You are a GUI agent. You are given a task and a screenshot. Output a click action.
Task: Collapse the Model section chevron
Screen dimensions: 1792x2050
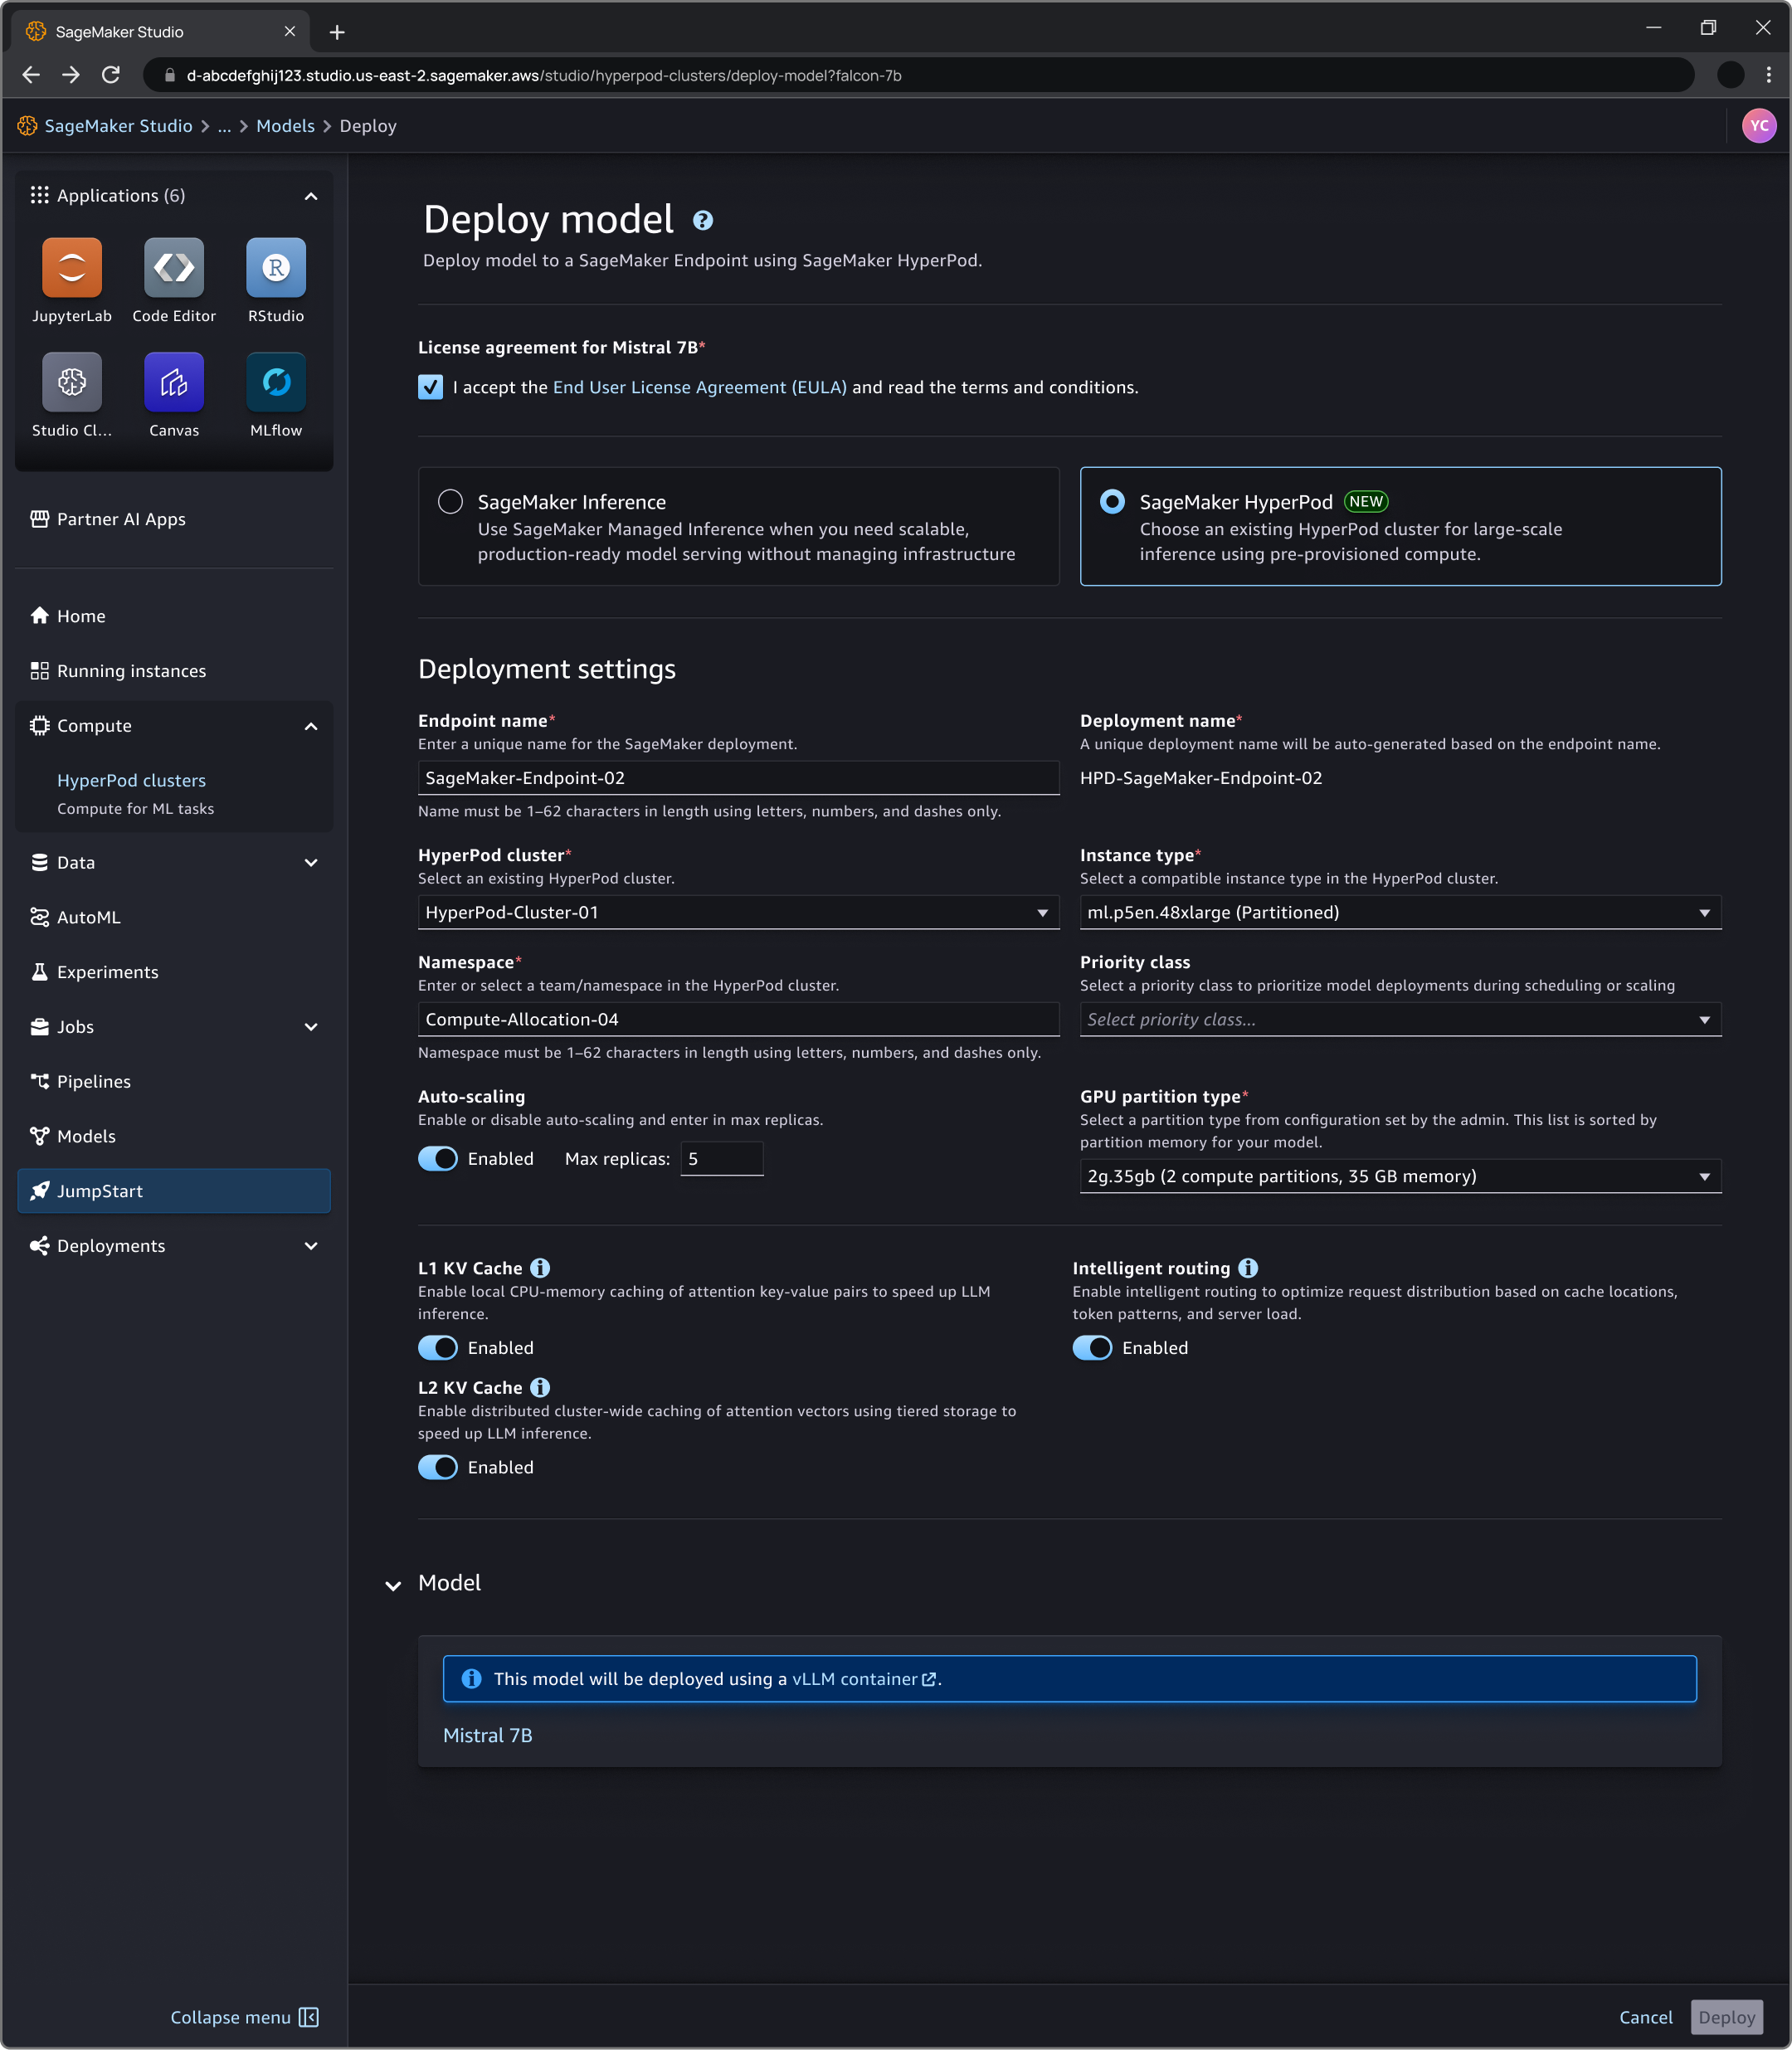tap(393, 1585)
